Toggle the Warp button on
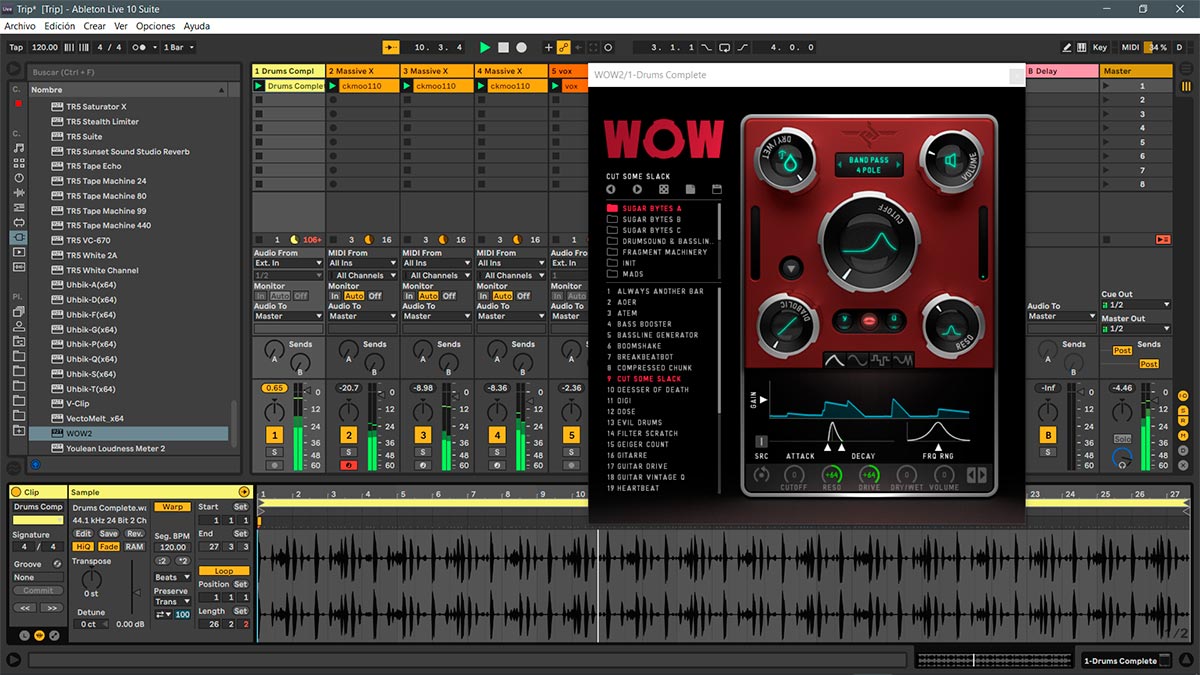 coord(172,507)
